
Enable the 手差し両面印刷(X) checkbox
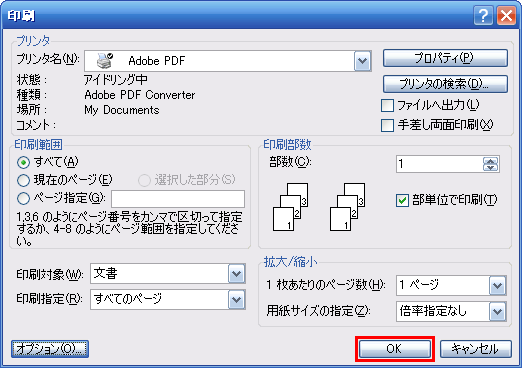(x=387, y=125)
